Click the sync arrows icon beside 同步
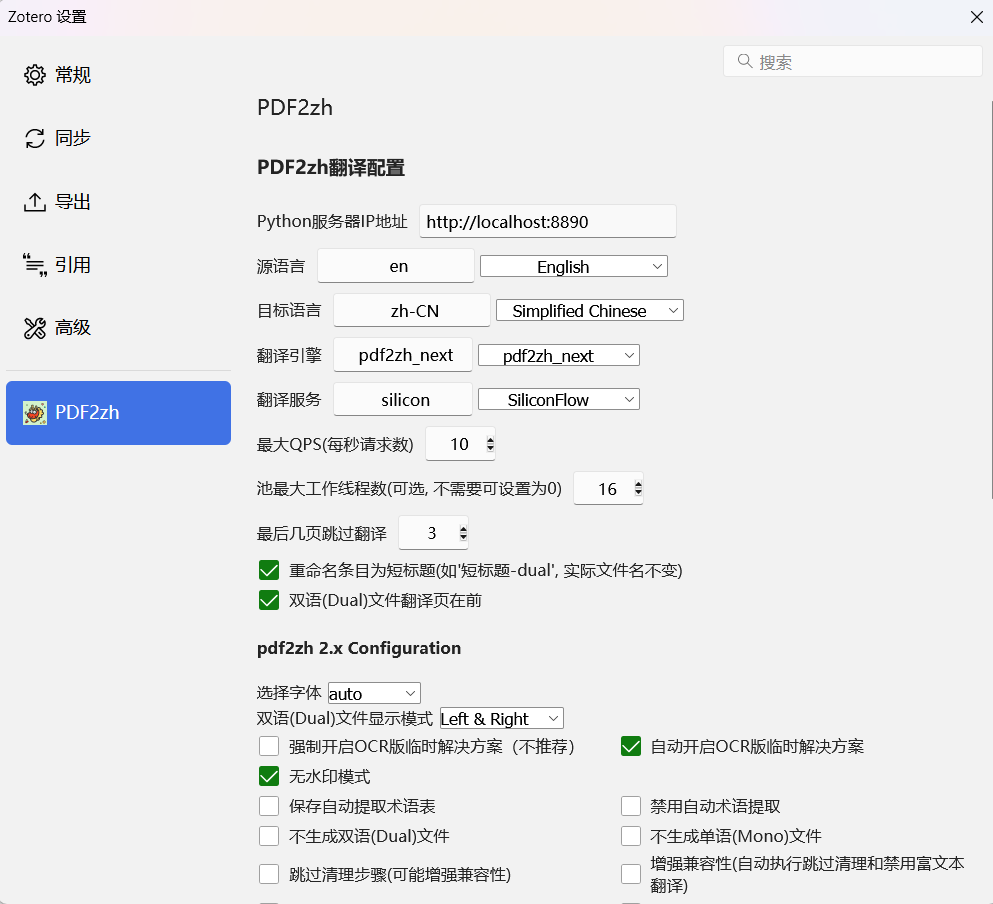 click(35, 138)
